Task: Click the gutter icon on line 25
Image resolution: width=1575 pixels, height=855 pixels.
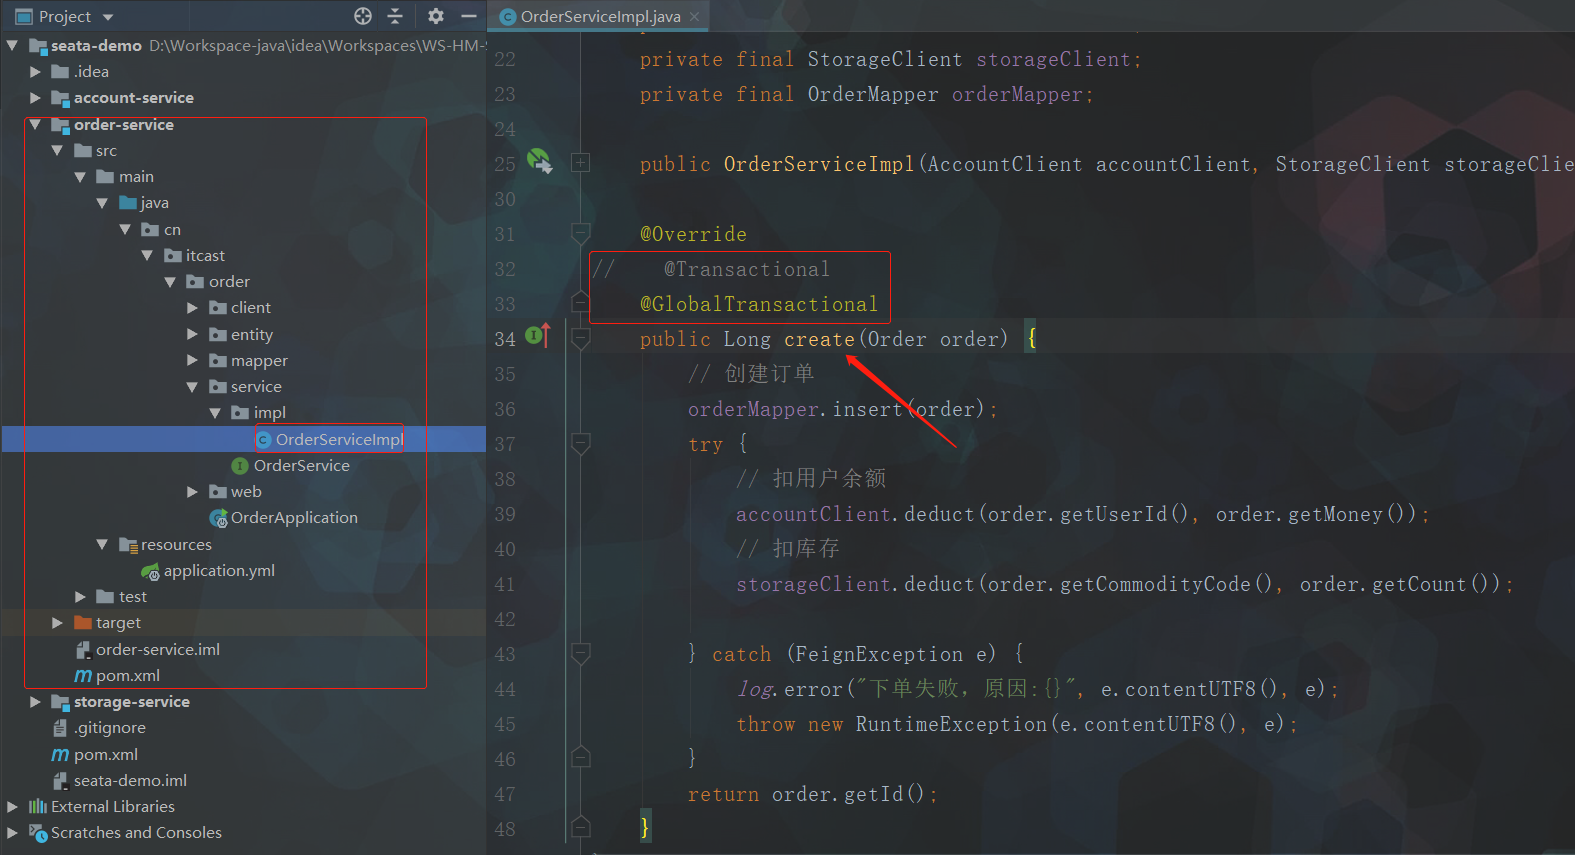Action: point(539,161)
